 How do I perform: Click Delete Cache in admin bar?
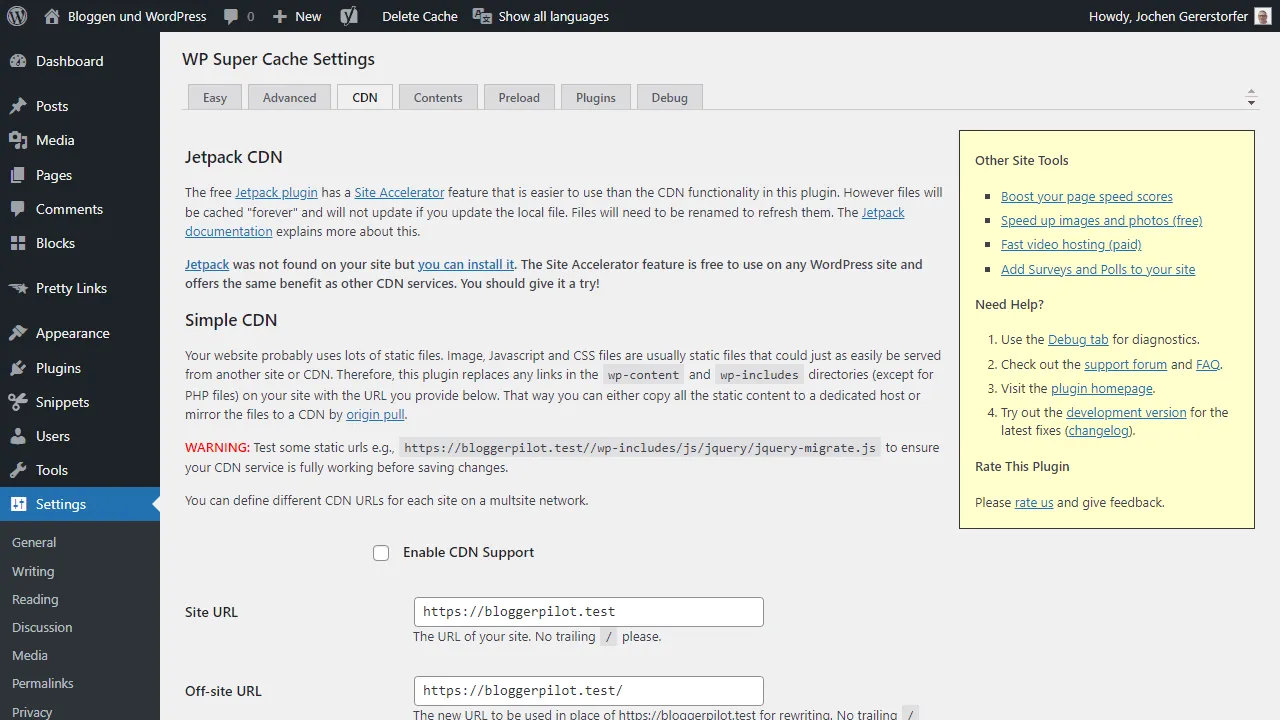420,16
